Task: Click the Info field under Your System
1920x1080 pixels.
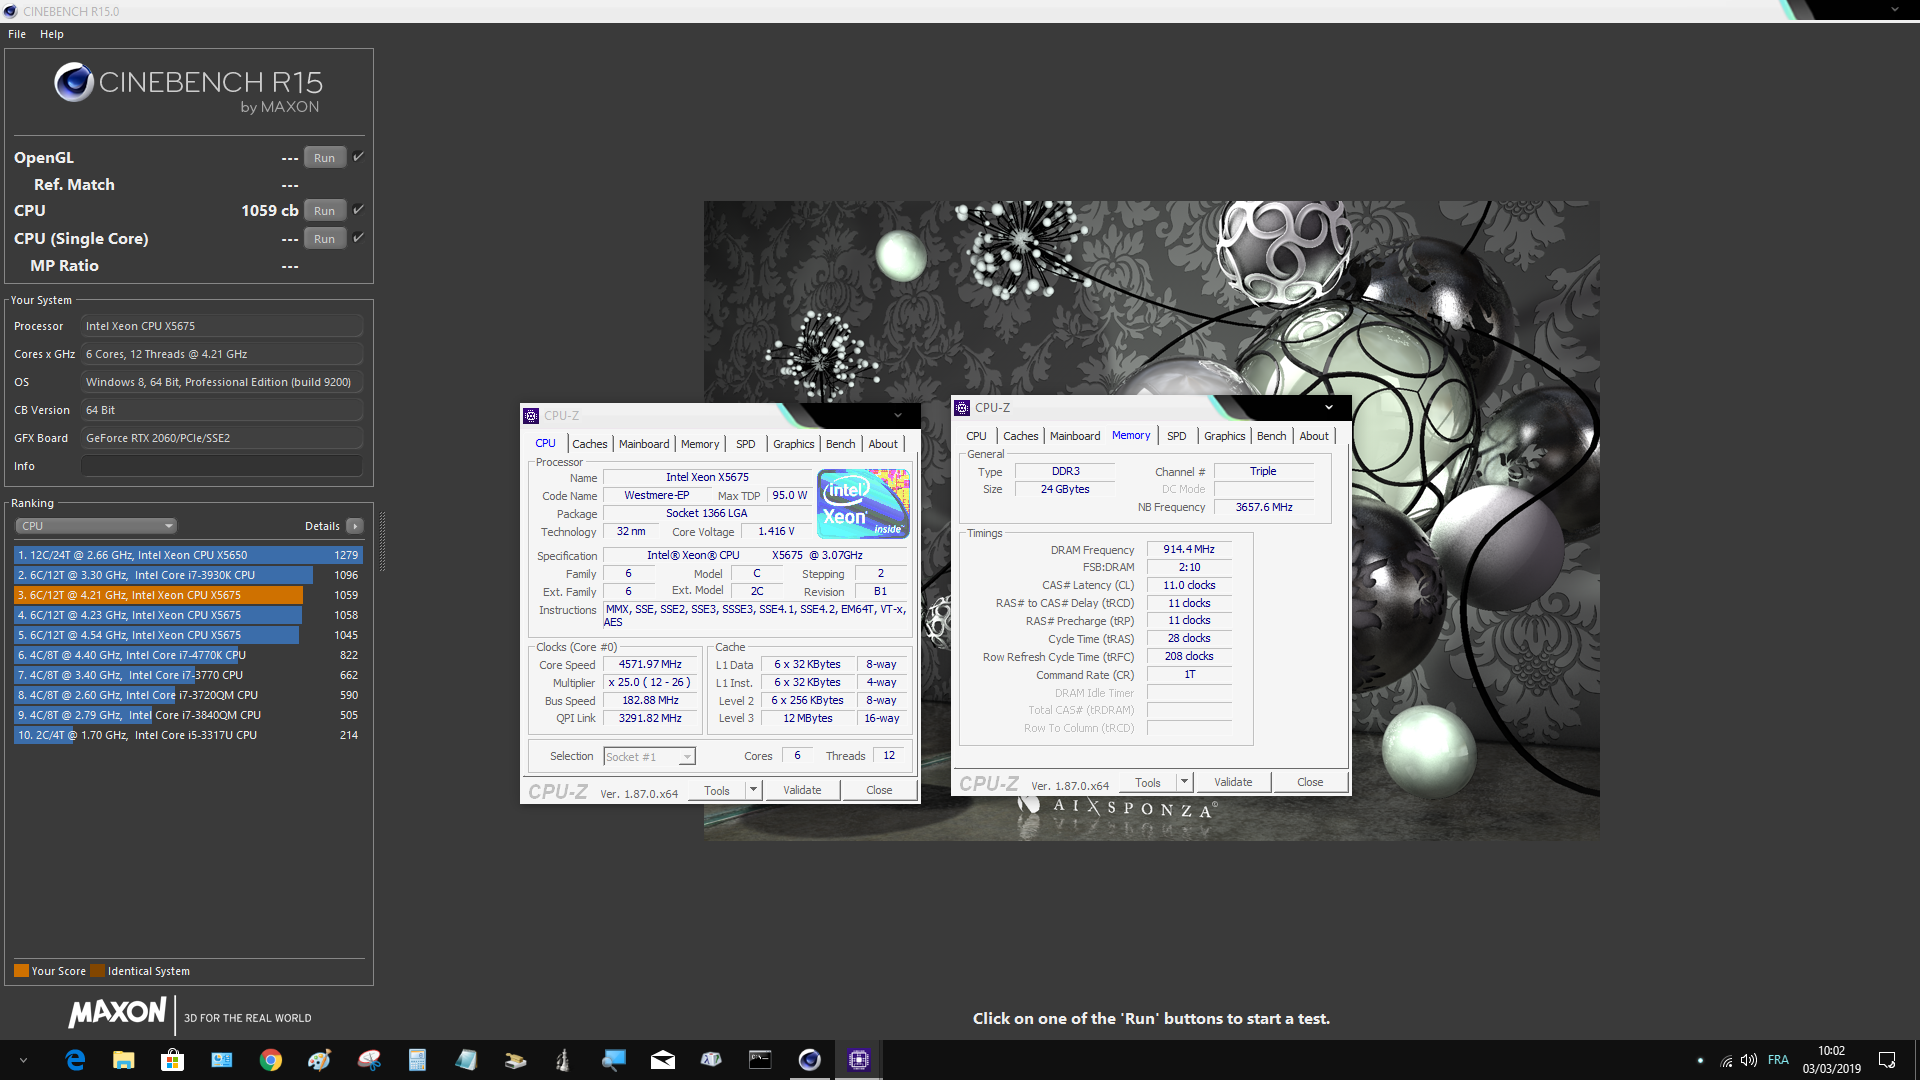Action: coord(221,465)
